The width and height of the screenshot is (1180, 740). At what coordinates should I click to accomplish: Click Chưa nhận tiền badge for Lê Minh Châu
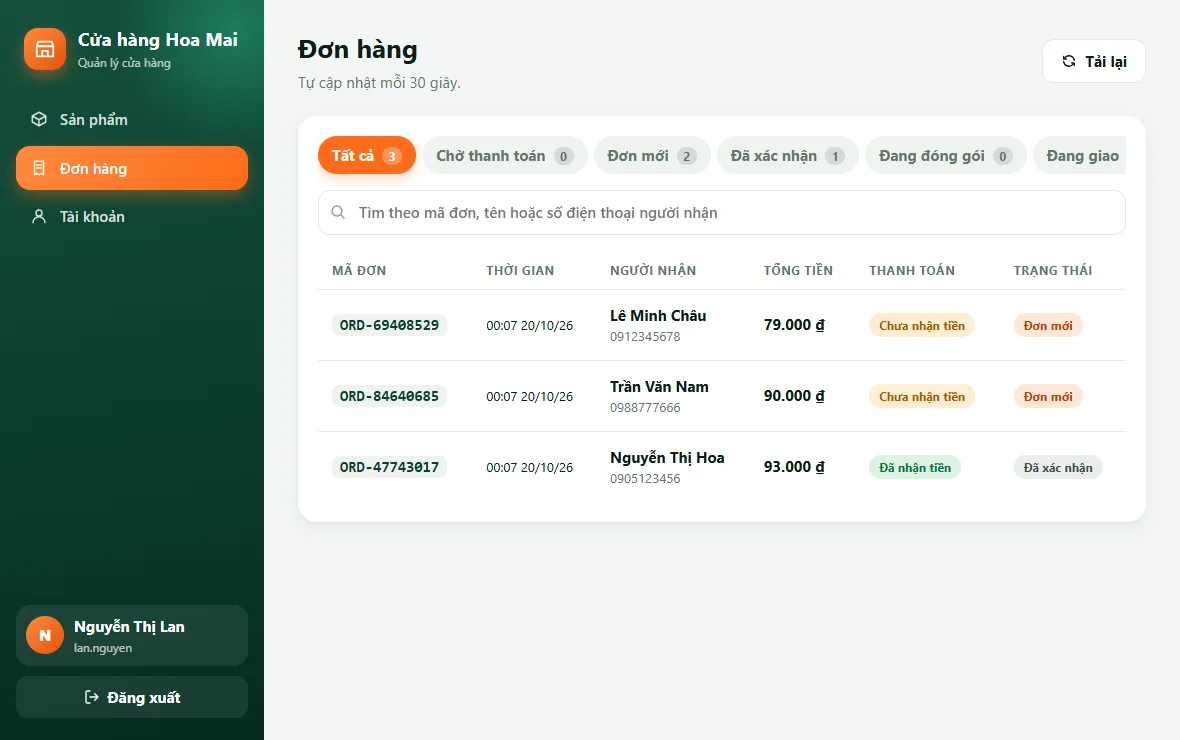point(922,325)
